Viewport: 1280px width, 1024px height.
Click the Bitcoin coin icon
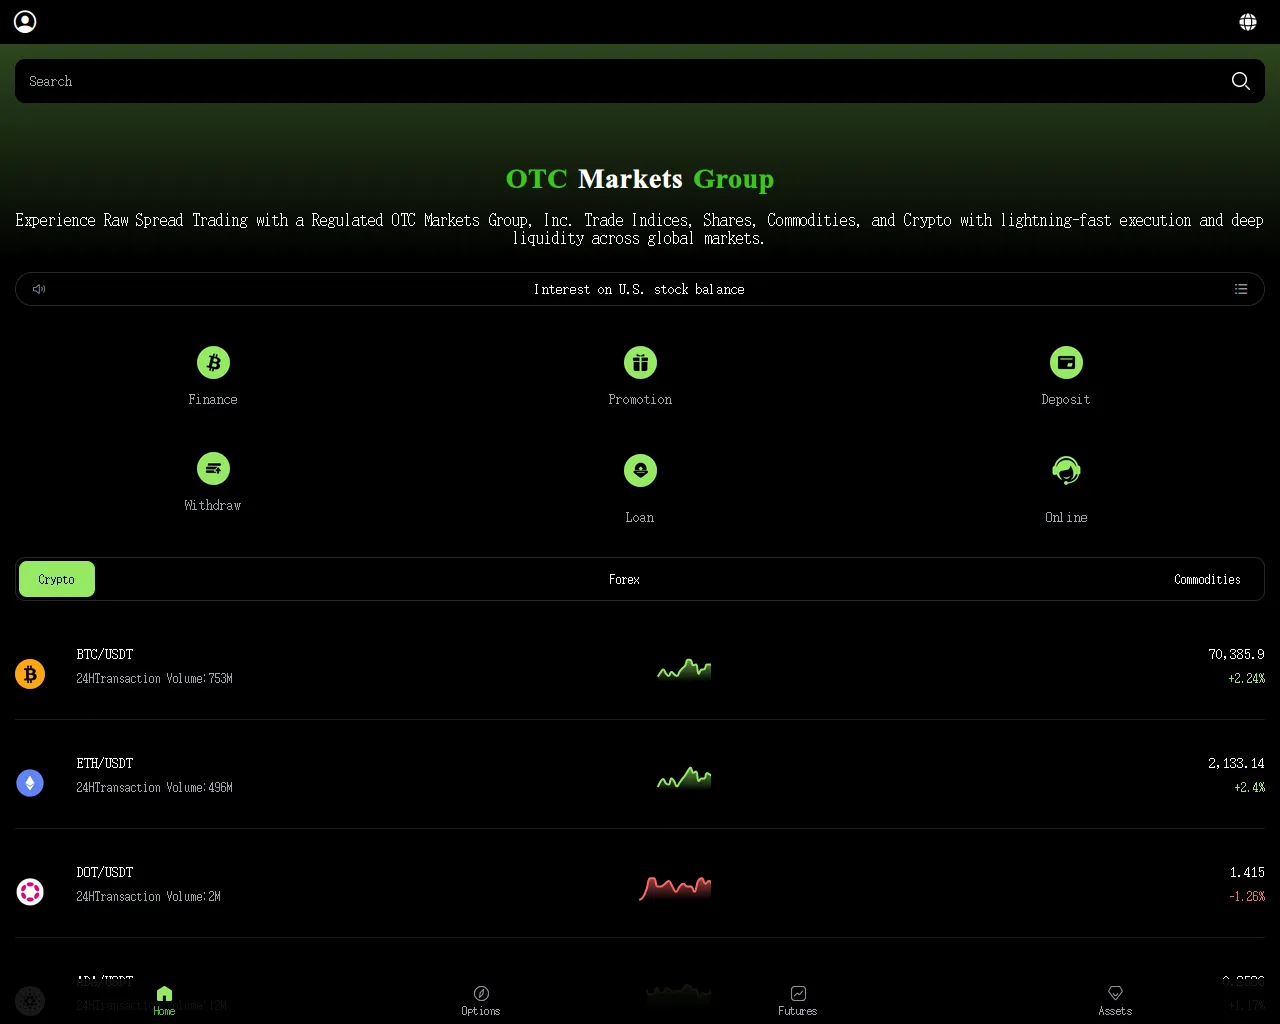pyautogui.click(x=30, y=674)
